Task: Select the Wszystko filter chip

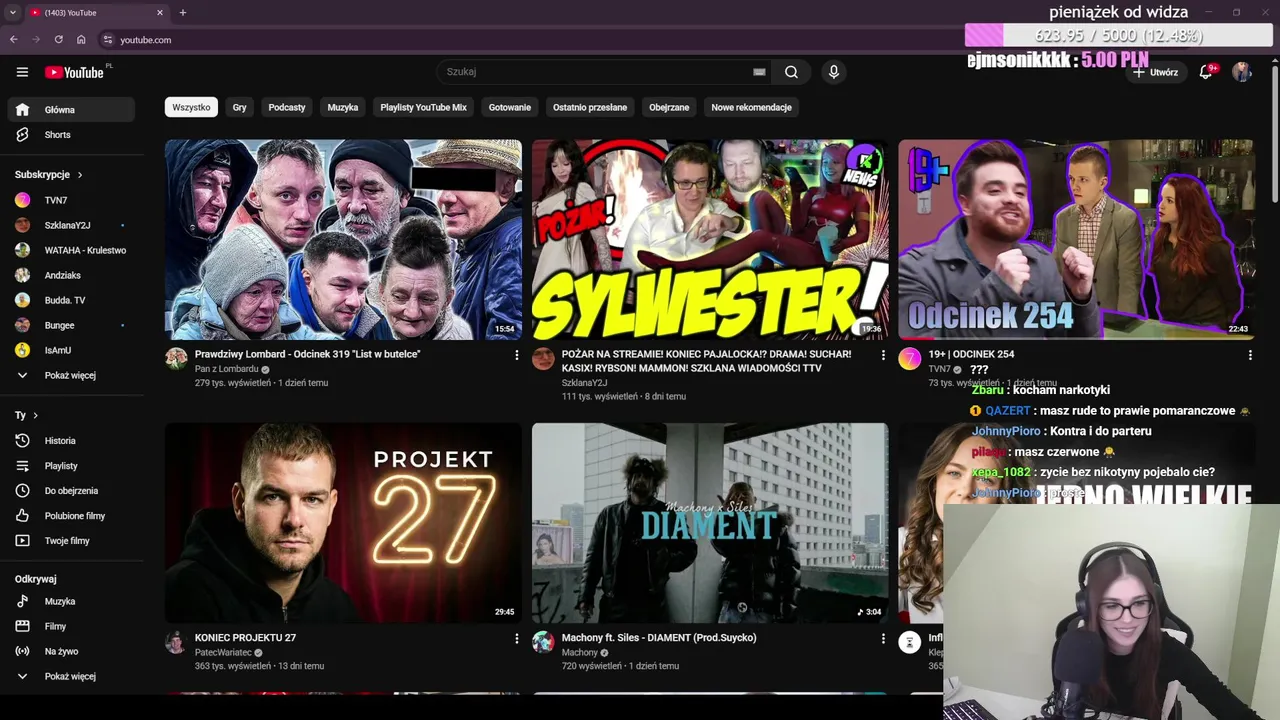Action: tap(191, 107)
